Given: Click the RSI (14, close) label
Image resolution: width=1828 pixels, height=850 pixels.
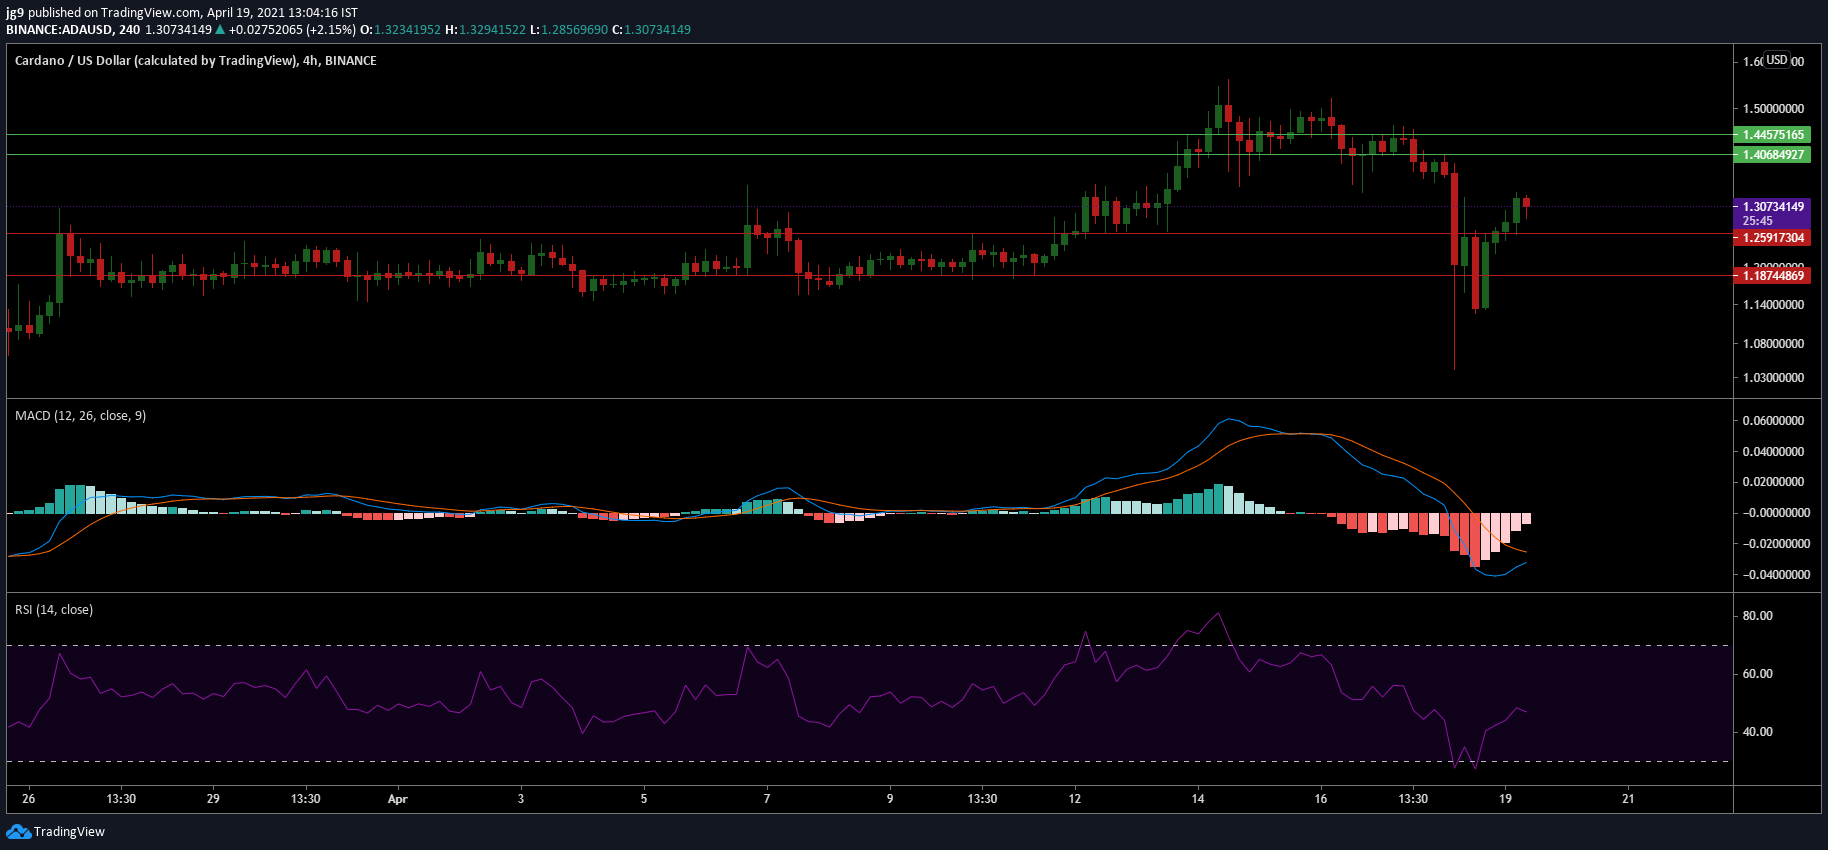Looking at the screenshot, I should pyautogui.click(x=54, y=610).
